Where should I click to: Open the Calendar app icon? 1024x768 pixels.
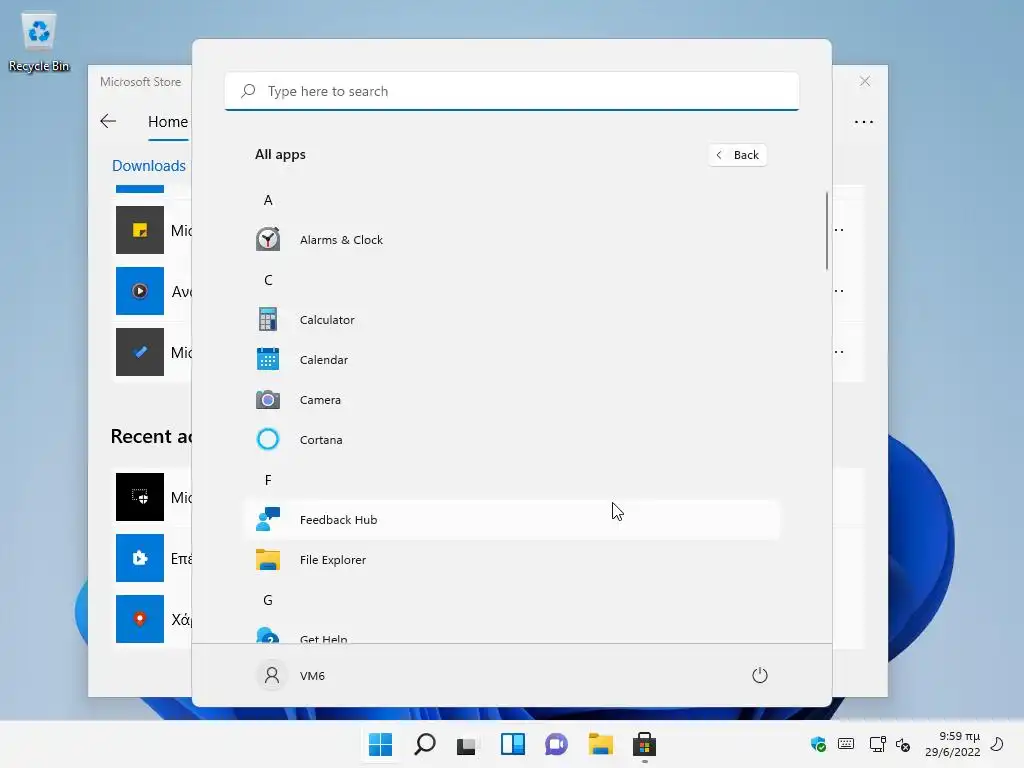pyautogui.click(x=268, y=359)
